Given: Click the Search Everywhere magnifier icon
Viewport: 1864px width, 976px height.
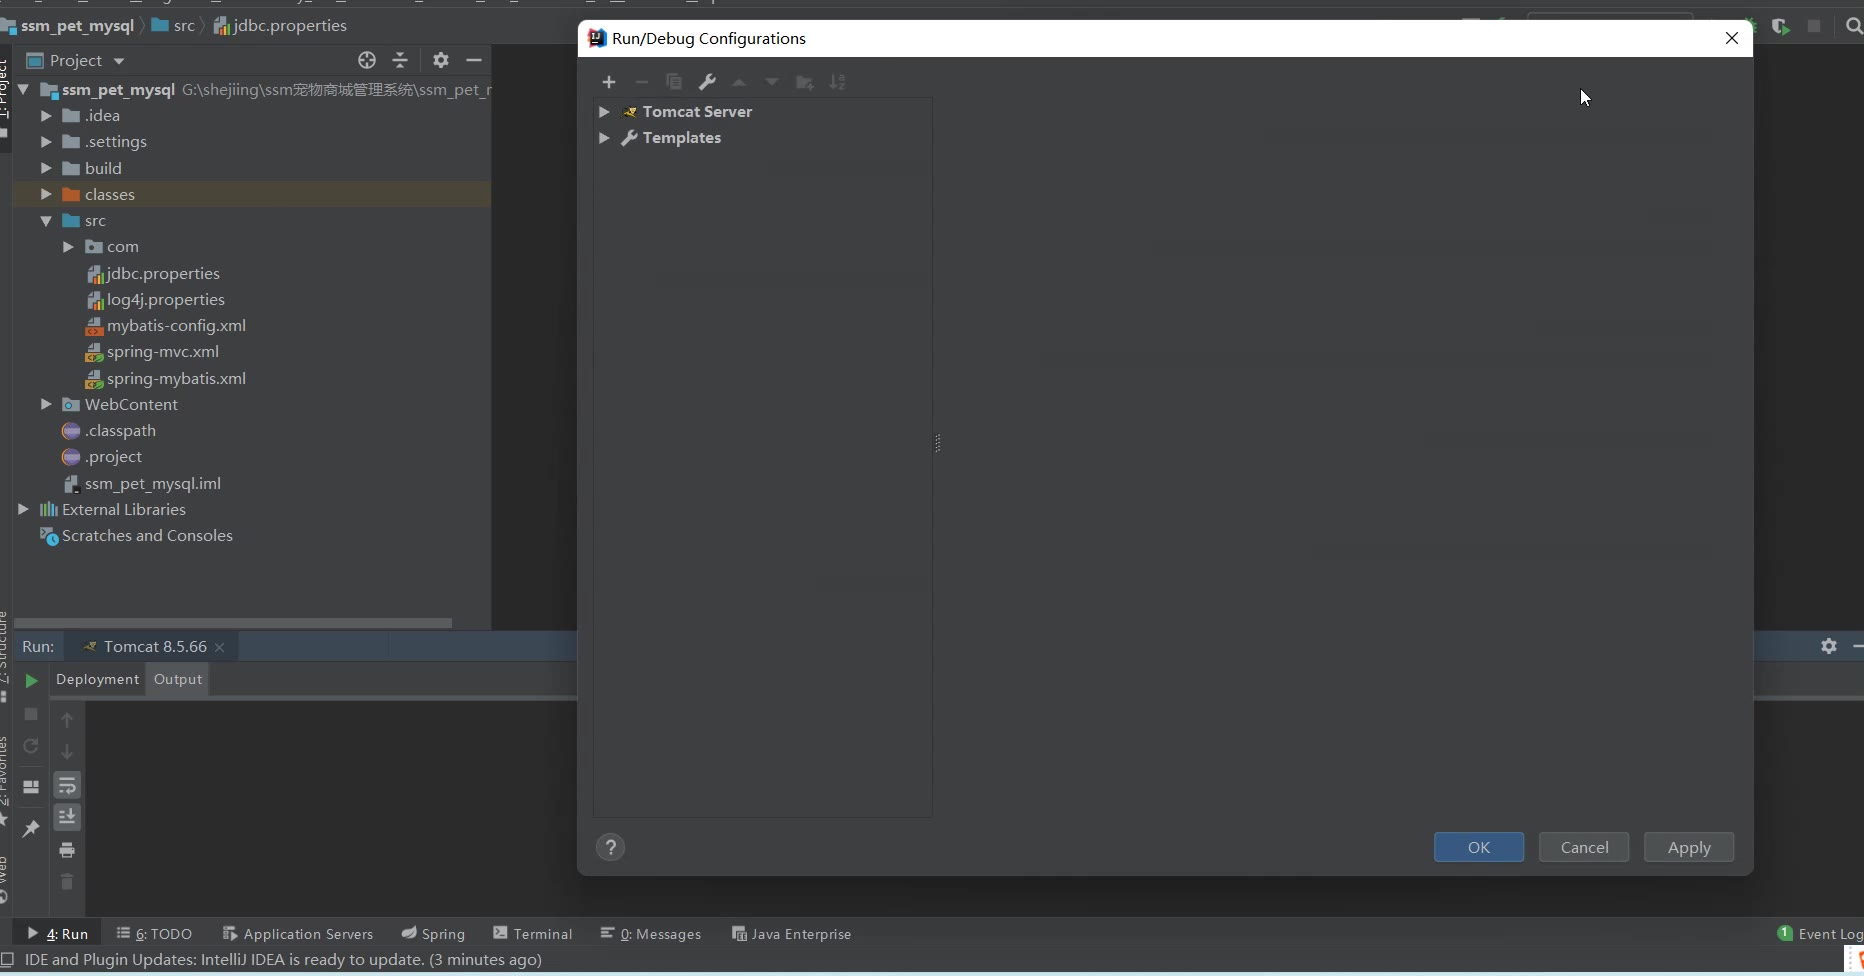Looking at the screenshot, I should point(1853,27).
